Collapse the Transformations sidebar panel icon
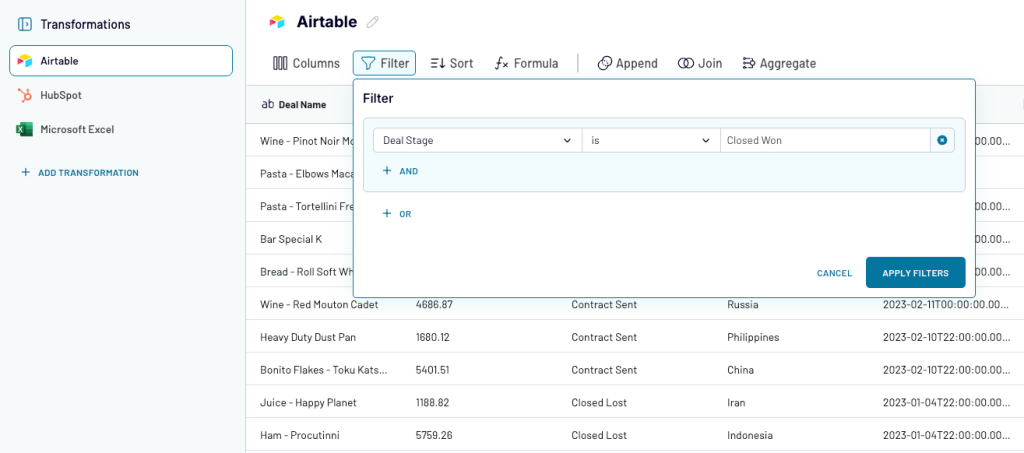Screen dimensions: 1024x453 point(25,24)
